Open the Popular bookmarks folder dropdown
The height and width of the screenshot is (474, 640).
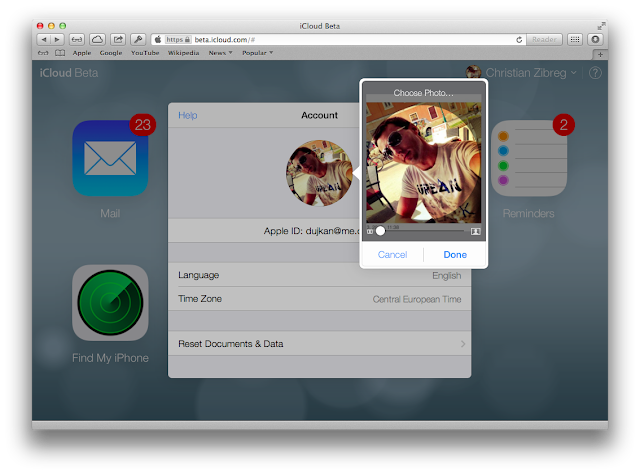click(x=258, y=53)
